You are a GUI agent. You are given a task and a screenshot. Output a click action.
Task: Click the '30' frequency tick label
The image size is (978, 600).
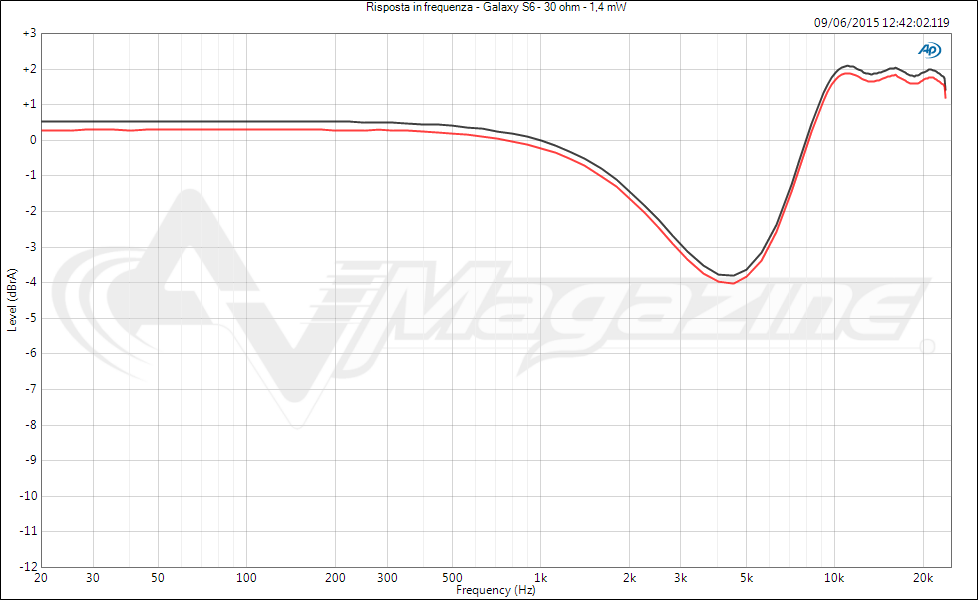pos(92,578)
